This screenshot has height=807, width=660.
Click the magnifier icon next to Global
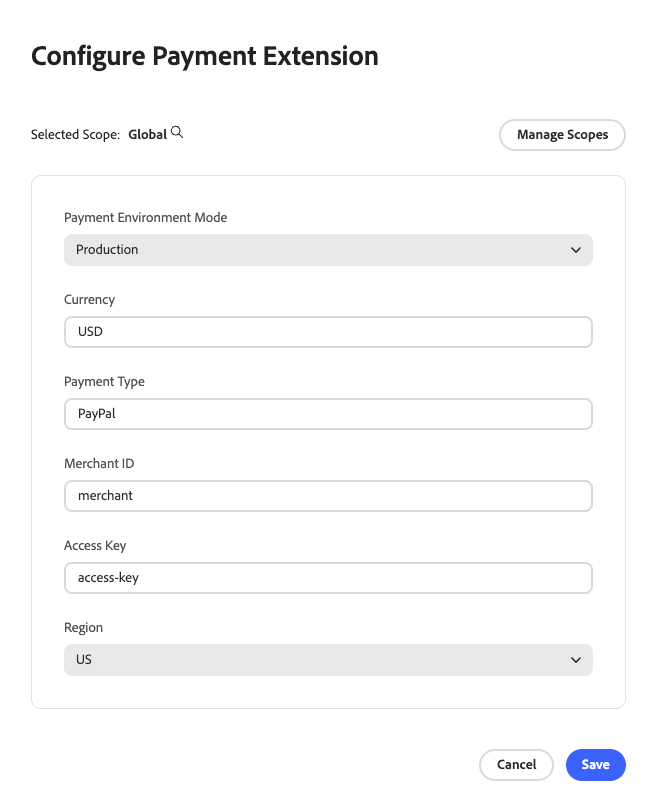[177, 132]
